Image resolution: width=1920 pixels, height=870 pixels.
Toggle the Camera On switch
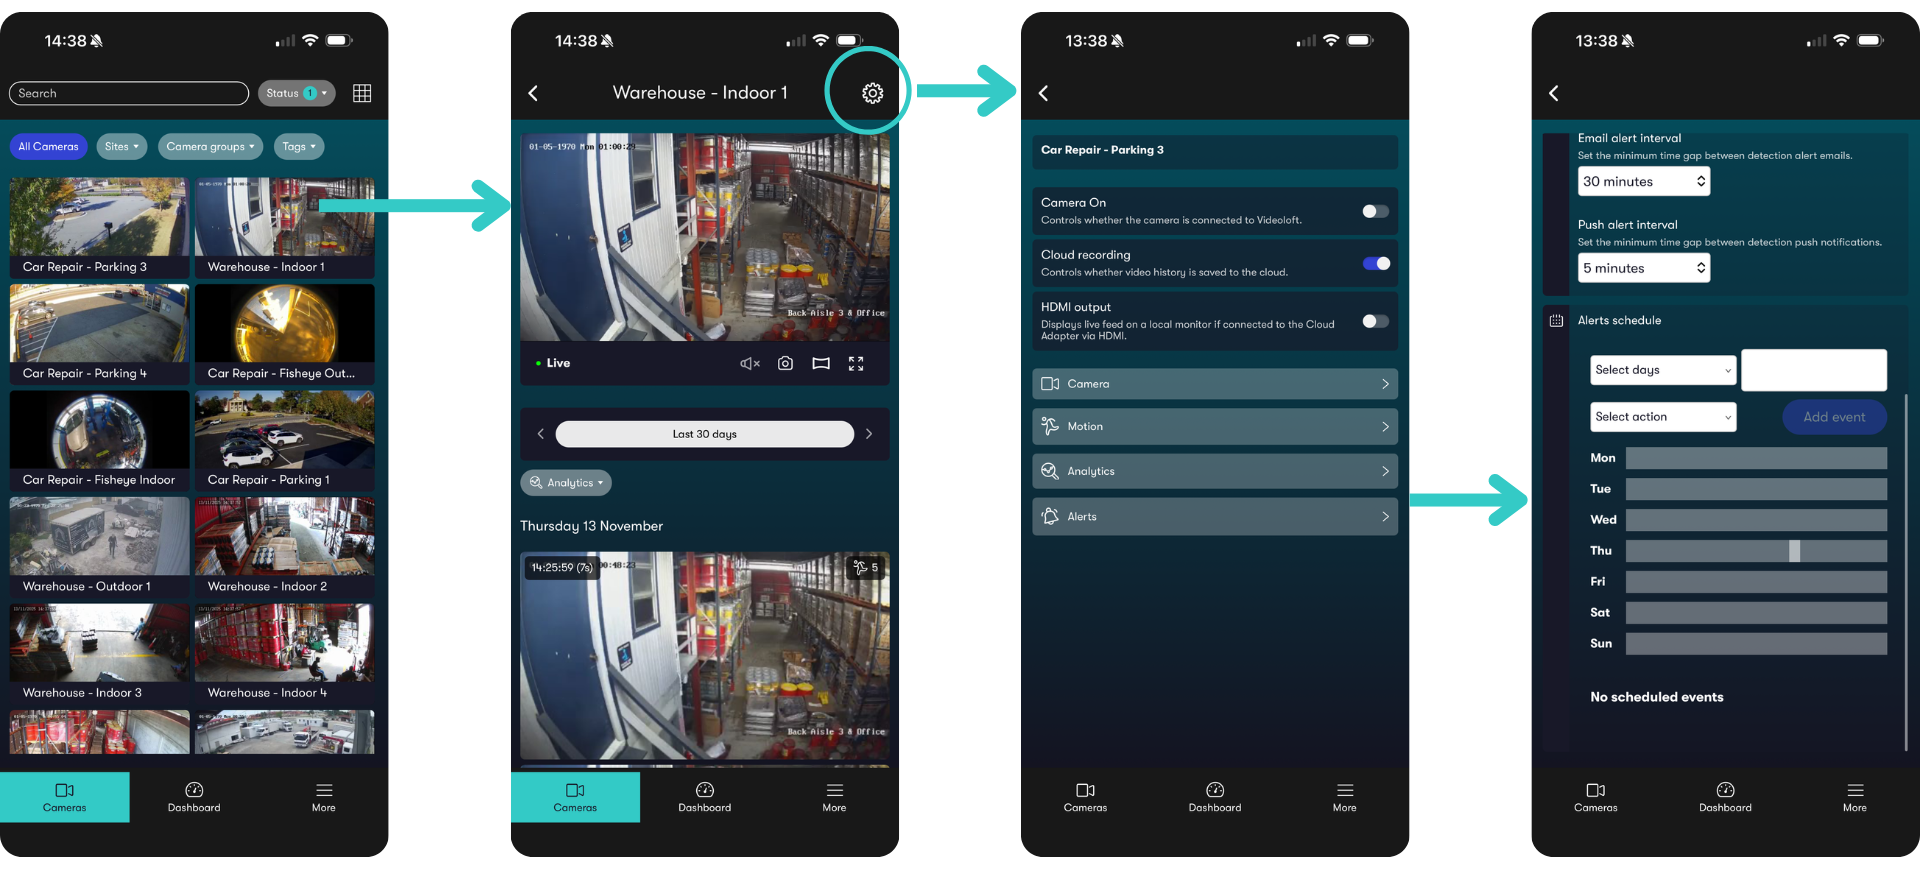click(x=1376, y=211)
